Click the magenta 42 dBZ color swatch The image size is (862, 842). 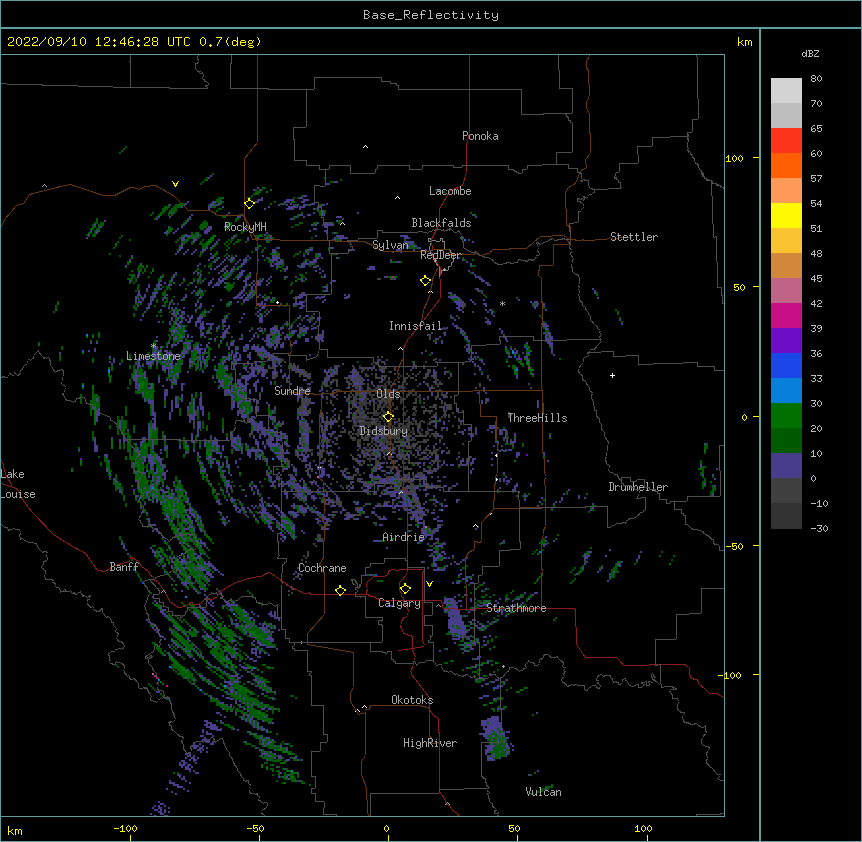pyautogui.click(x=786, y=315)
